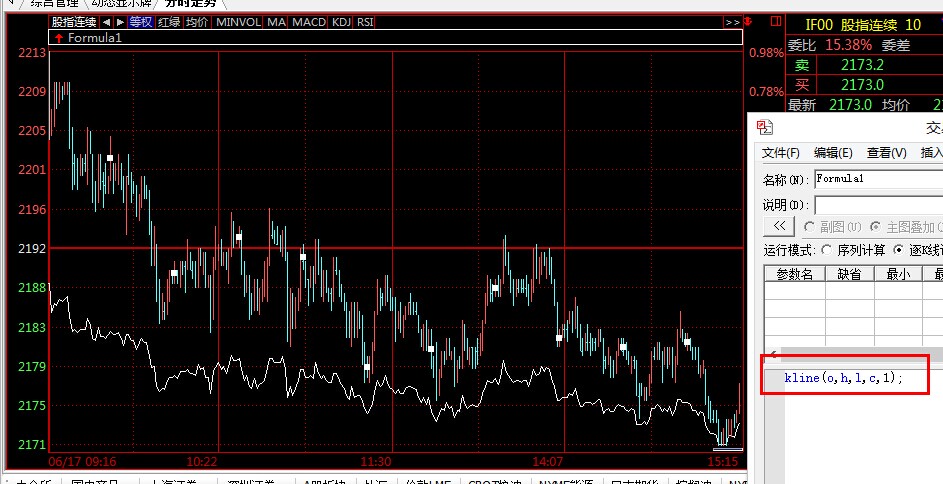Click the left arrow next to 股指连续
Screen dimensions: 943x484
[106, 21]
